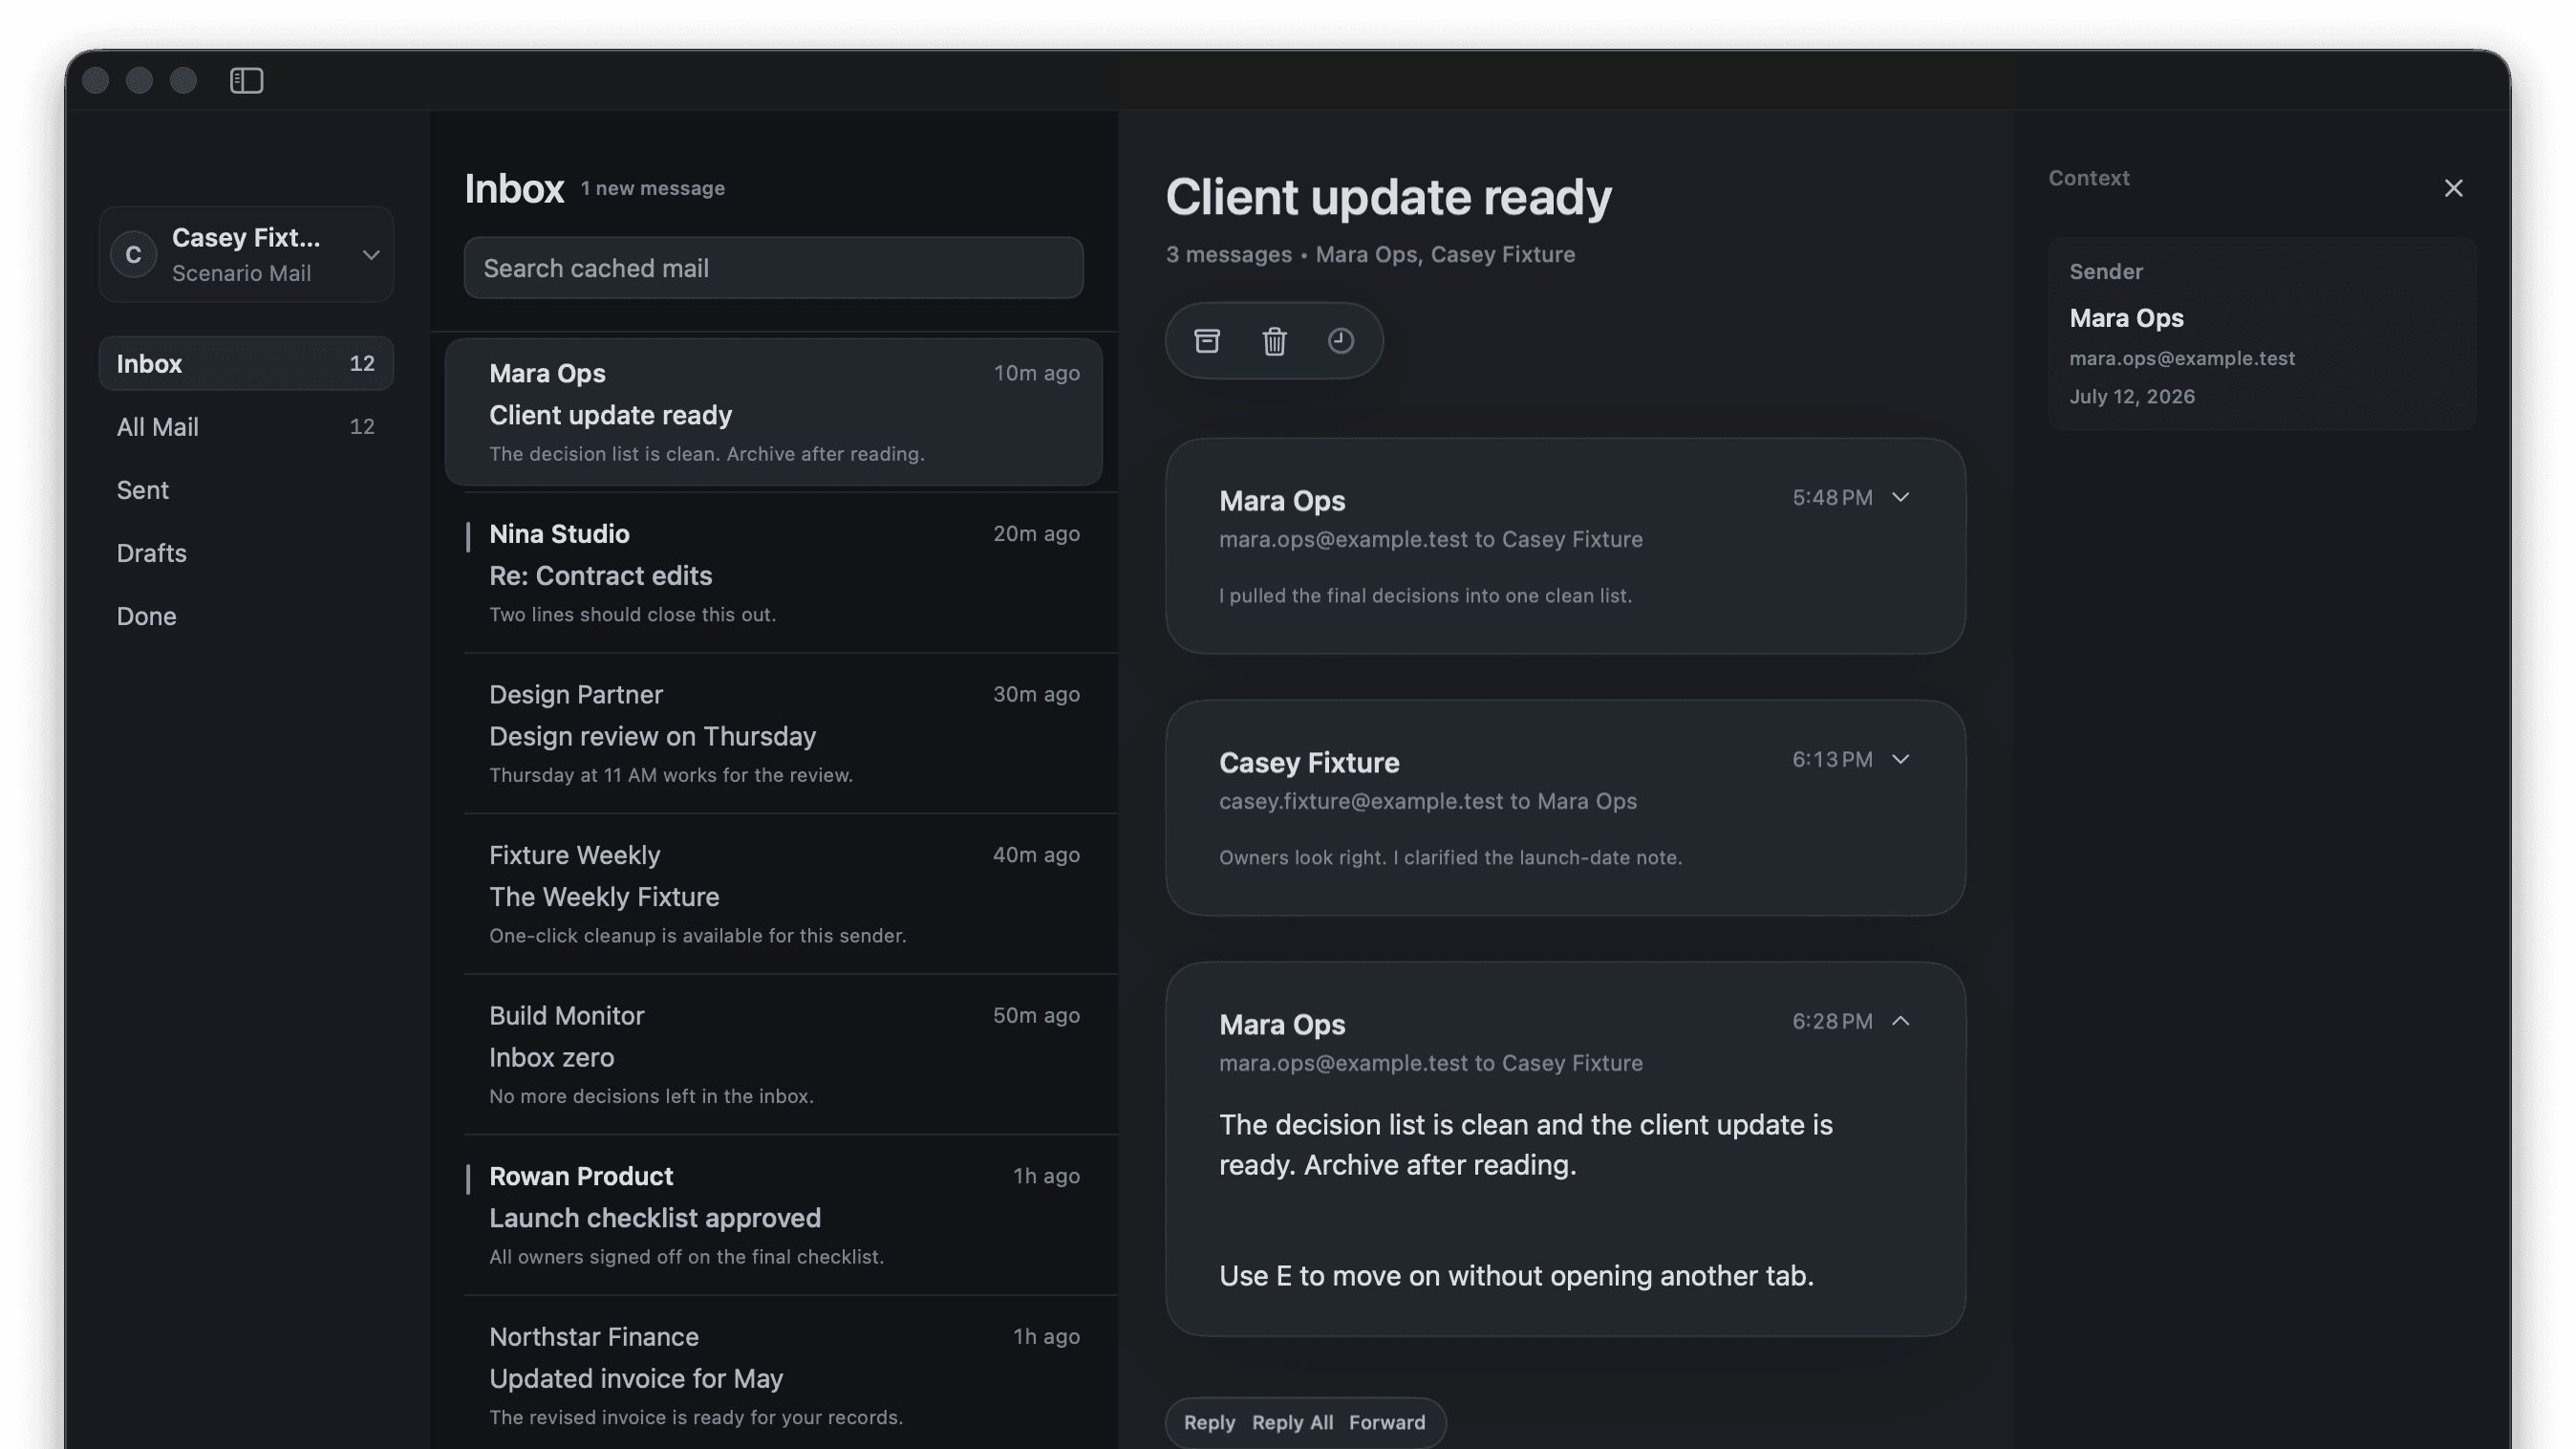Expand the 6:13 PM Casey Fixture message
Image resolution: width=2576 pixels, height=1449 pixels.
[1900, 759]
